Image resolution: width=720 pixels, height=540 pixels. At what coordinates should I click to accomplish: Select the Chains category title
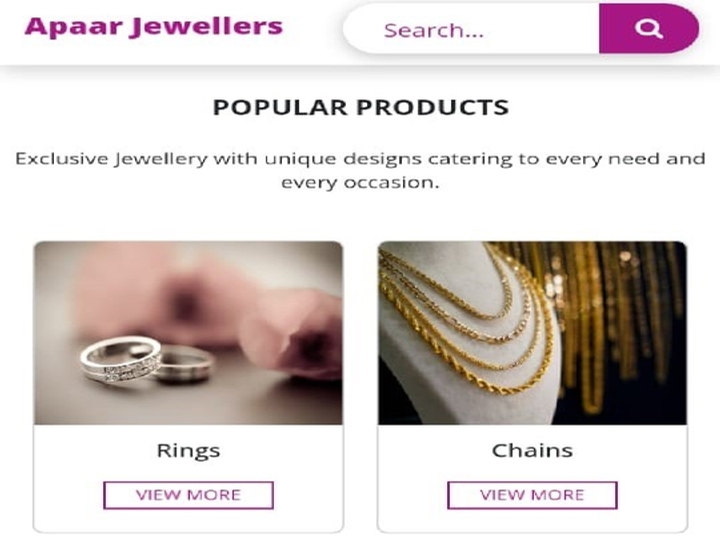[532, 450]
